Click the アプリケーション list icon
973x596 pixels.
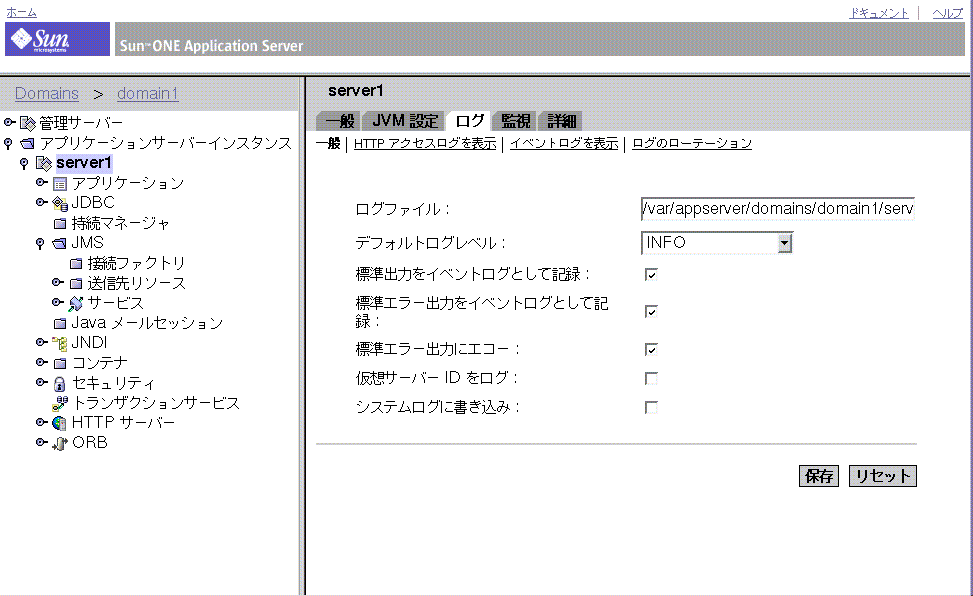click(x=60, y=184)
